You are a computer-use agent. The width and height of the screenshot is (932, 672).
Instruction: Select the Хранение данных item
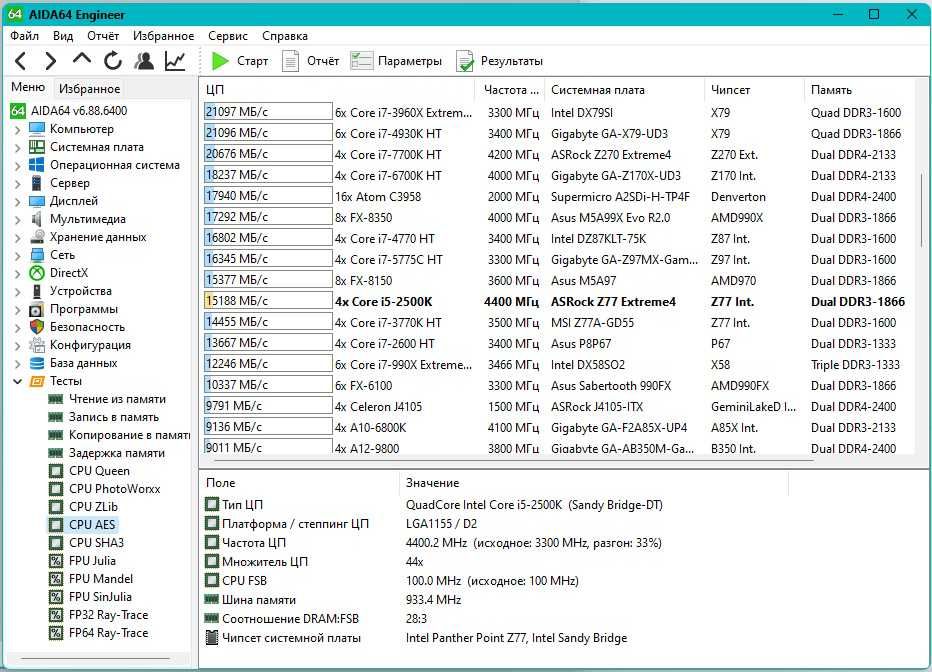pos(98,236)
